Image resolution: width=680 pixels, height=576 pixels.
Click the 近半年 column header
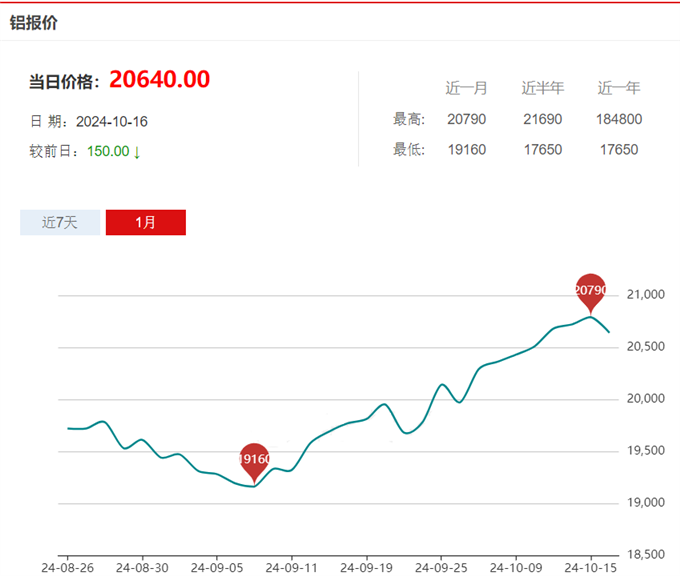pyautogui.click(x=542, y=88)
